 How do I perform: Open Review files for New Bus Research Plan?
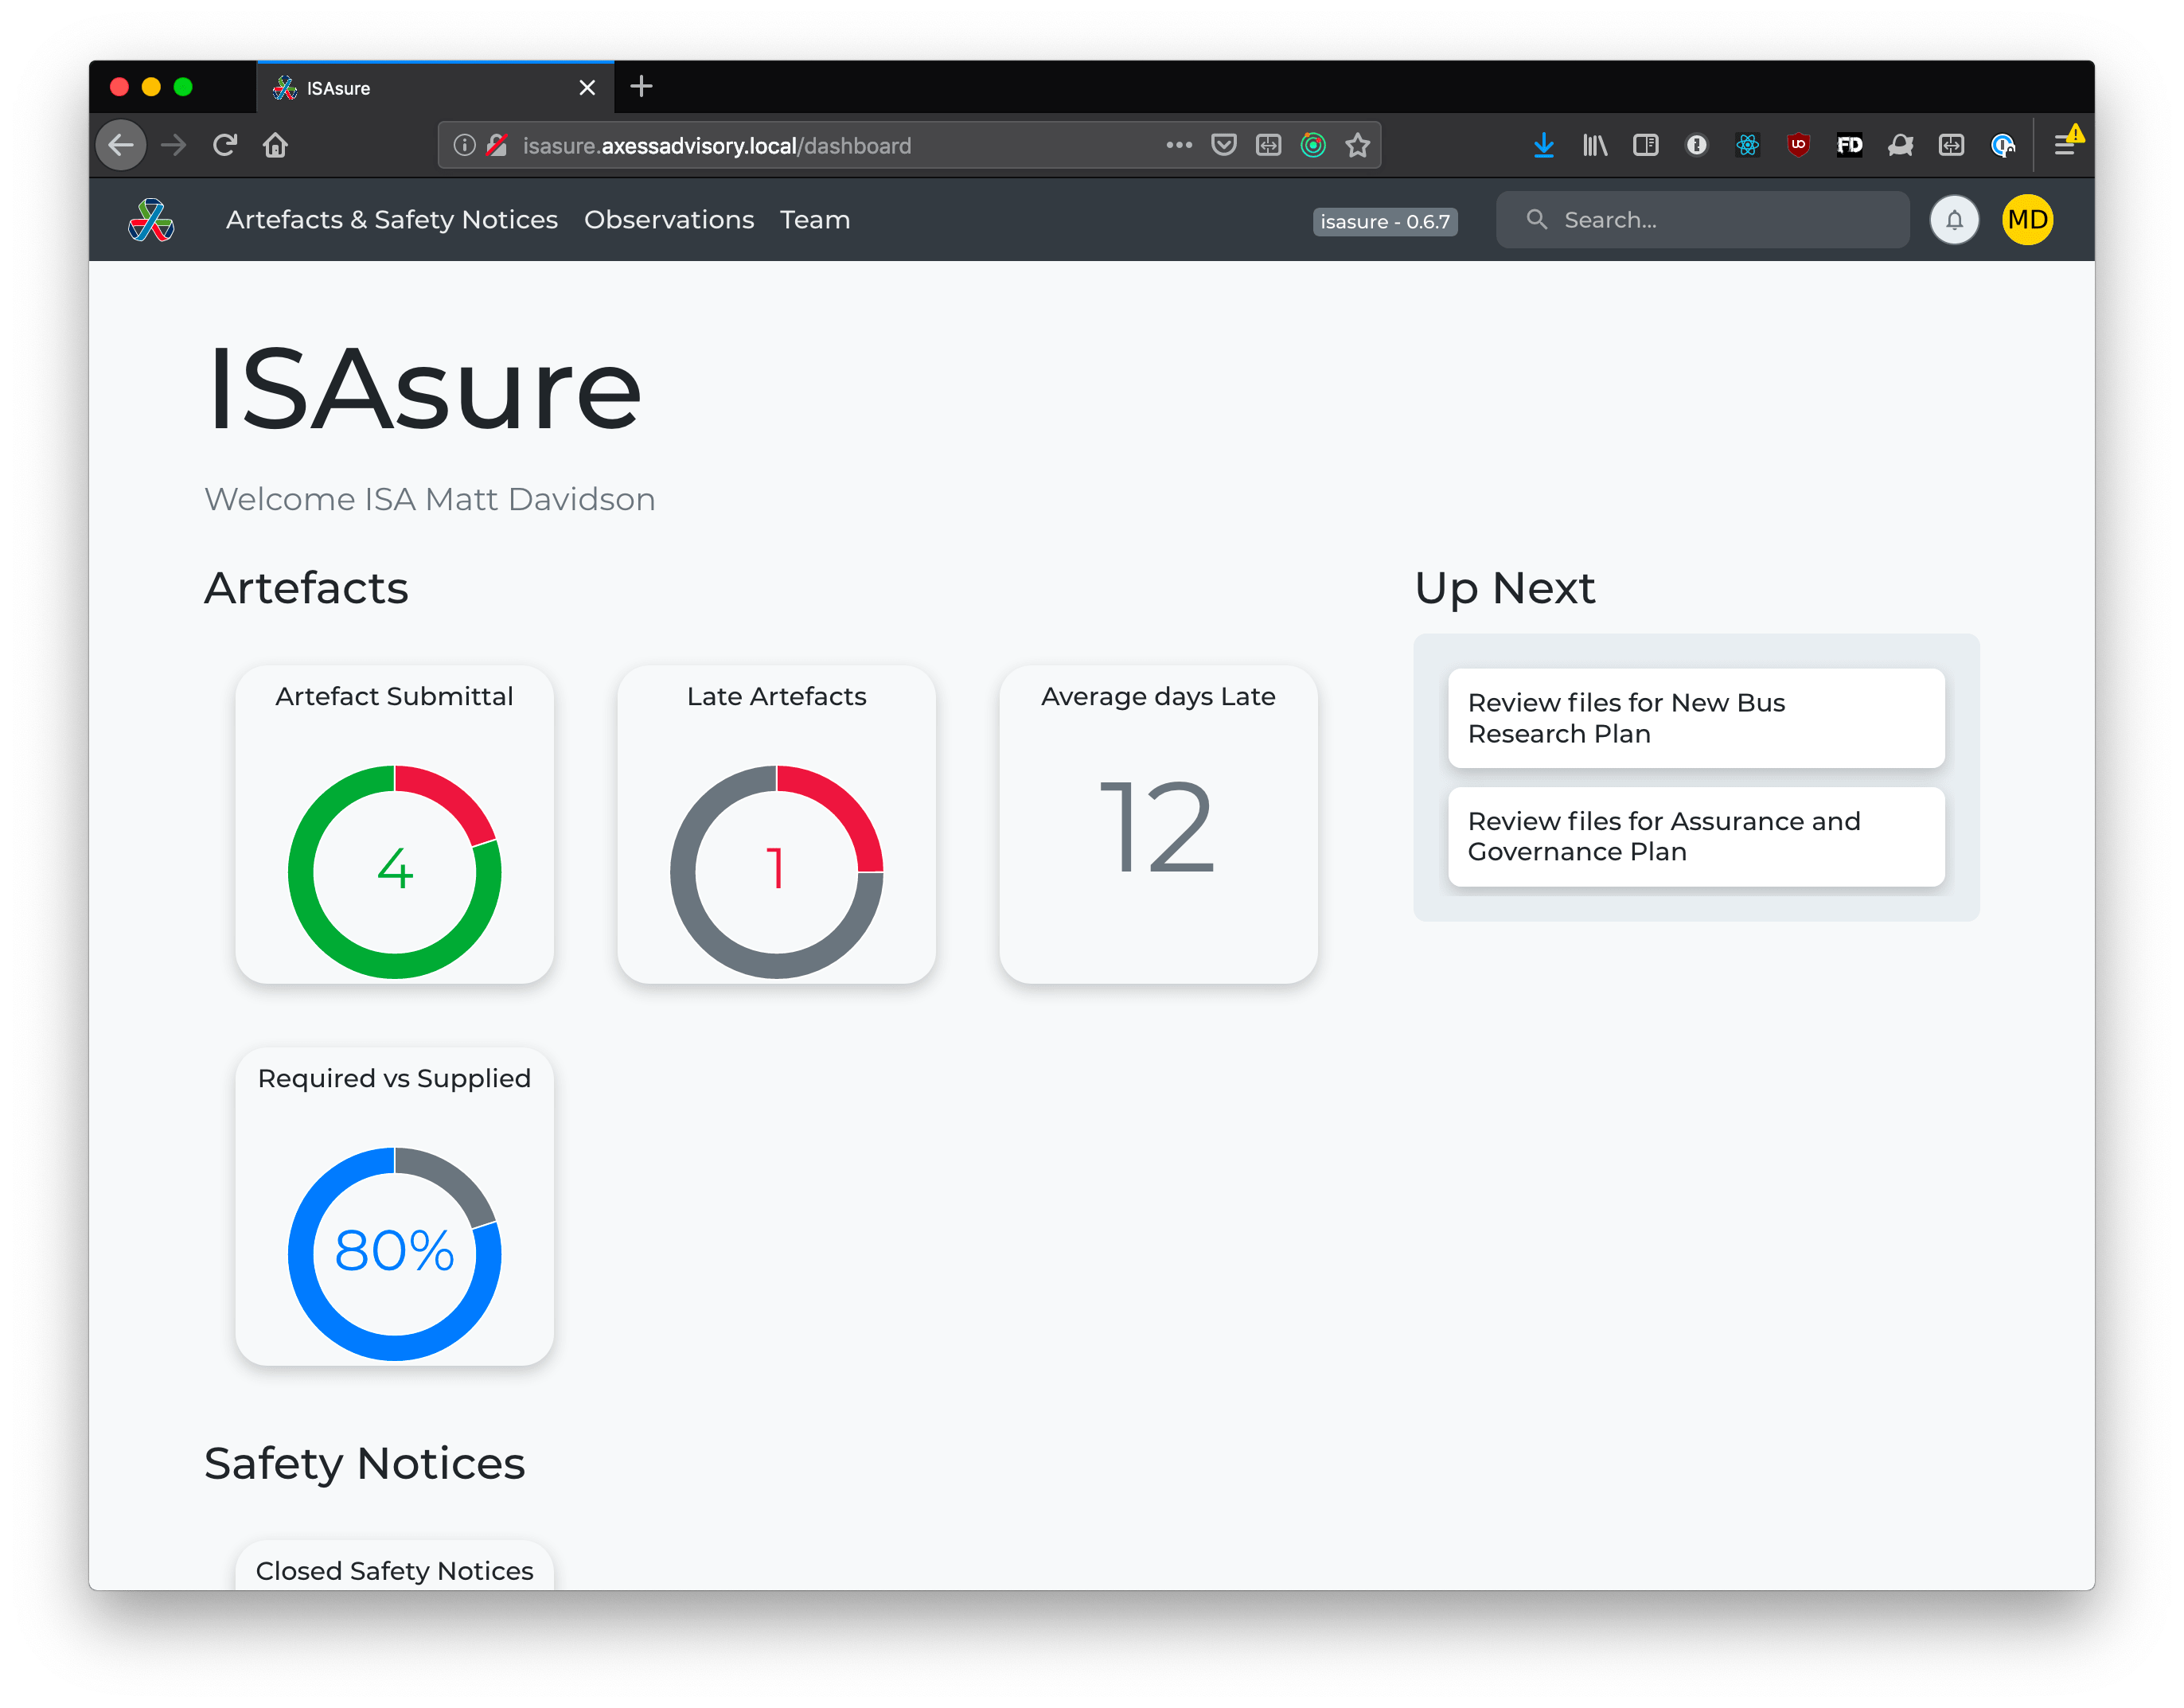1695,718
